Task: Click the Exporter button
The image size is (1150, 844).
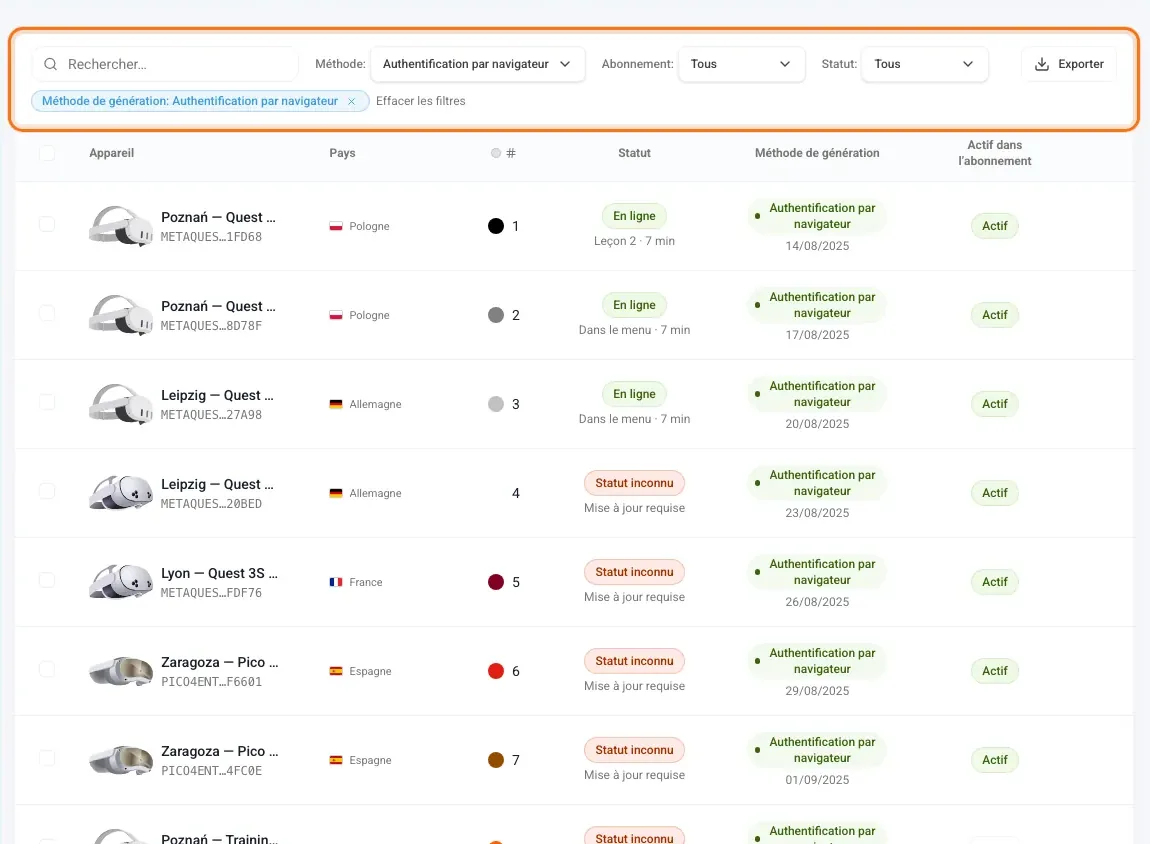Action: (1069, 65)
